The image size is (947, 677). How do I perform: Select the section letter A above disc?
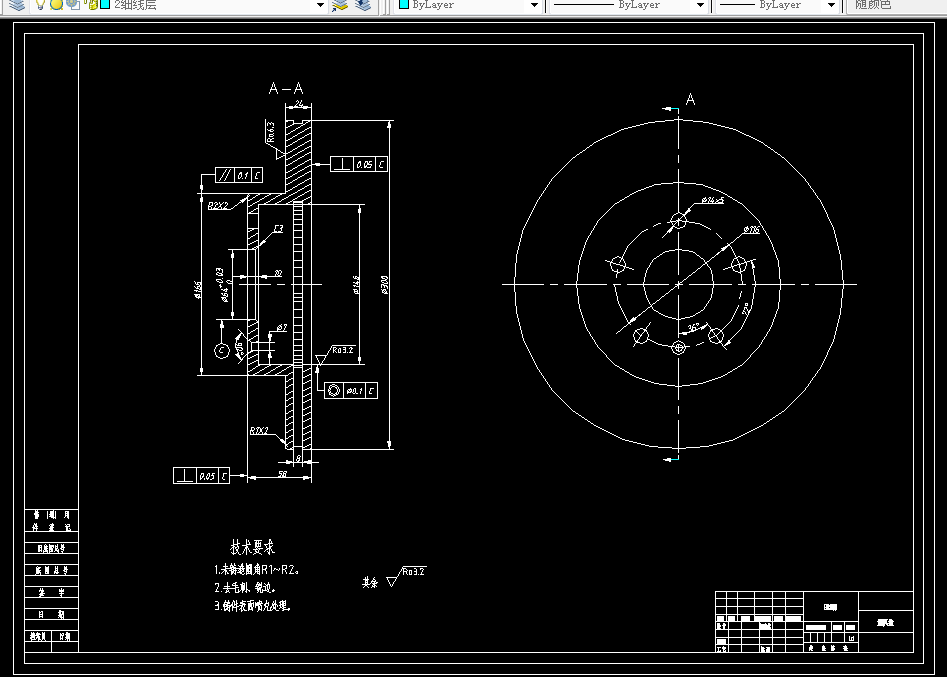click(x=690, y=100)
